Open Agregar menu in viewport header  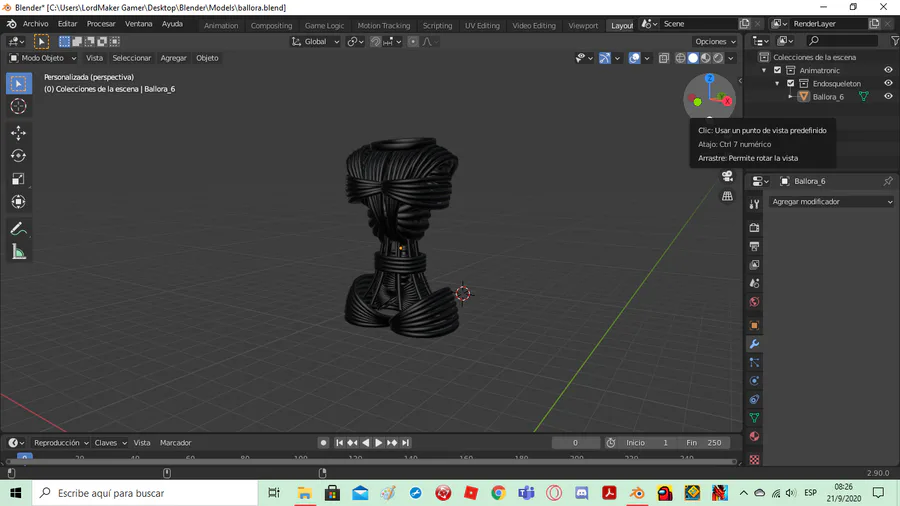173,58
